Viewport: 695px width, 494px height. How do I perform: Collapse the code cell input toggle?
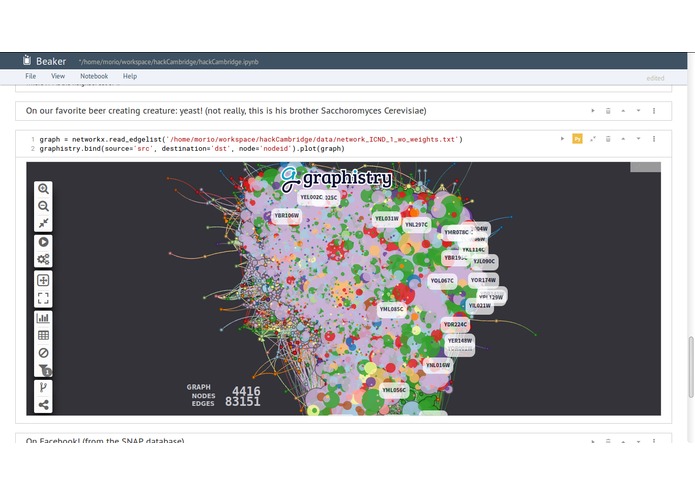[593, 139]
